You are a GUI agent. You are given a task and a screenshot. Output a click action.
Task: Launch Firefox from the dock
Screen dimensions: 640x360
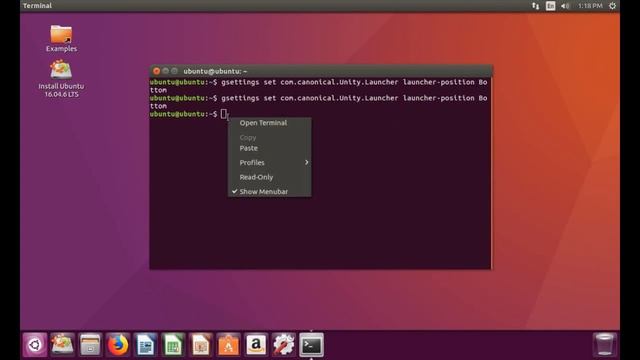coord(118,345)
